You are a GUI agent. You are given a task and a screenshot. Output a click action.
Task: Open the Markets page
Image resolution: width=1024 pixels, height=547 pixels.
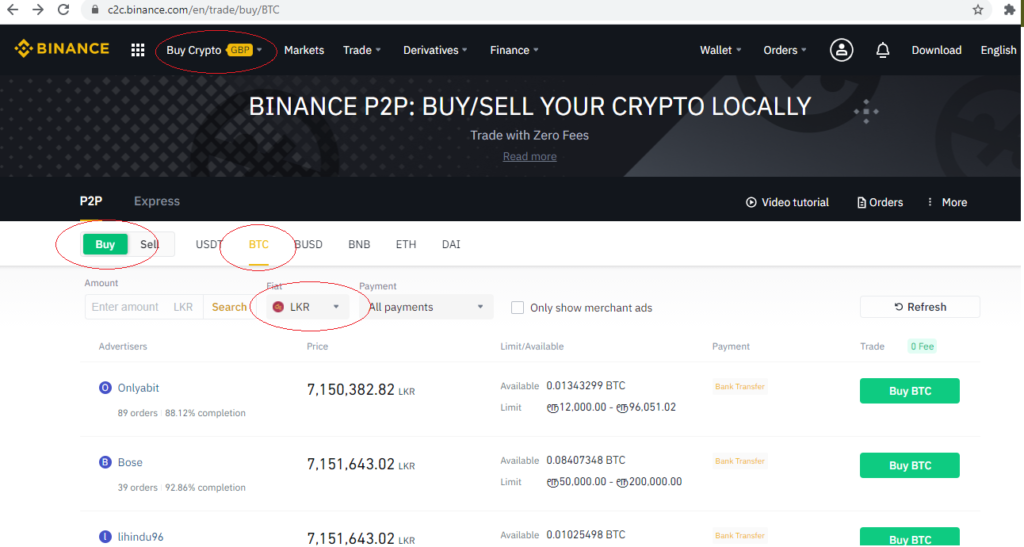pos(304,50)
